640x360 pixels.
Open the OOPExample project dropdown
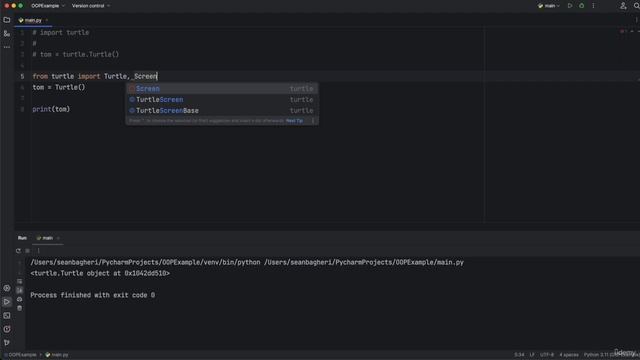[48, 6]
